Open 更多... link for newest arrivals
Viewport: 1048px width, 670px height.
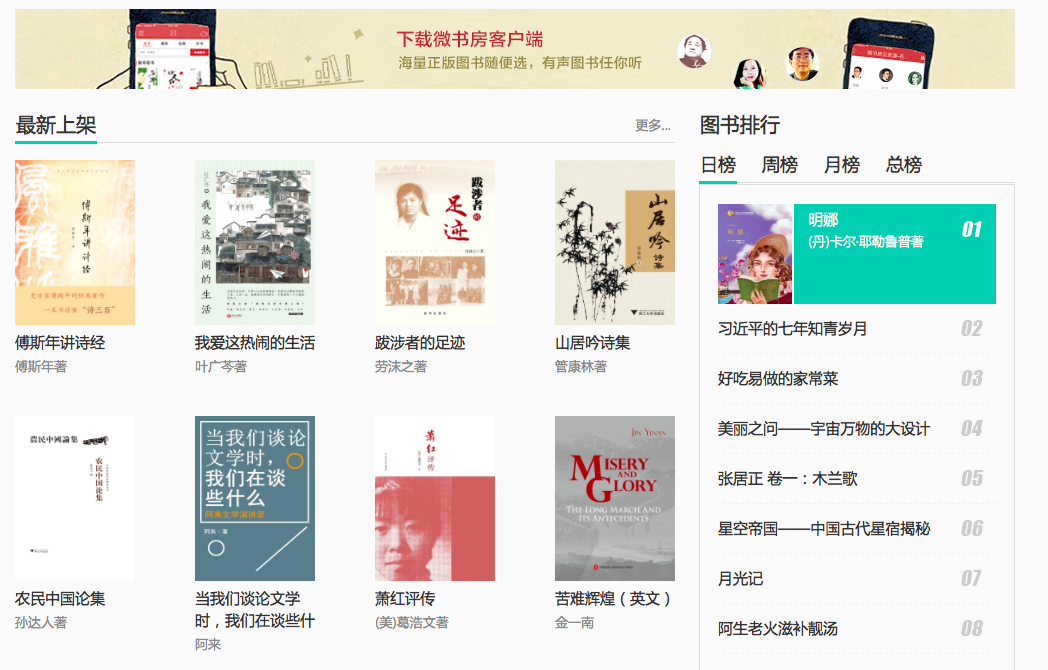[x=652, y=125]
